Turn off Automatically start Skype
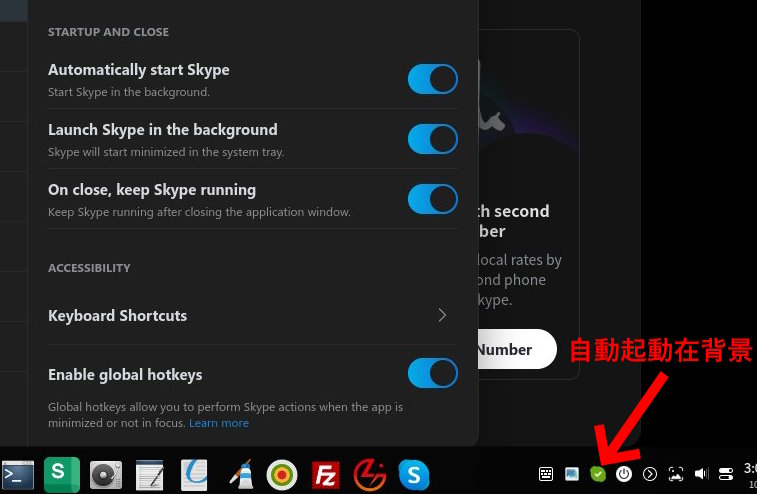This screenshot has width=757, height=494. click(x=433, y=79)
